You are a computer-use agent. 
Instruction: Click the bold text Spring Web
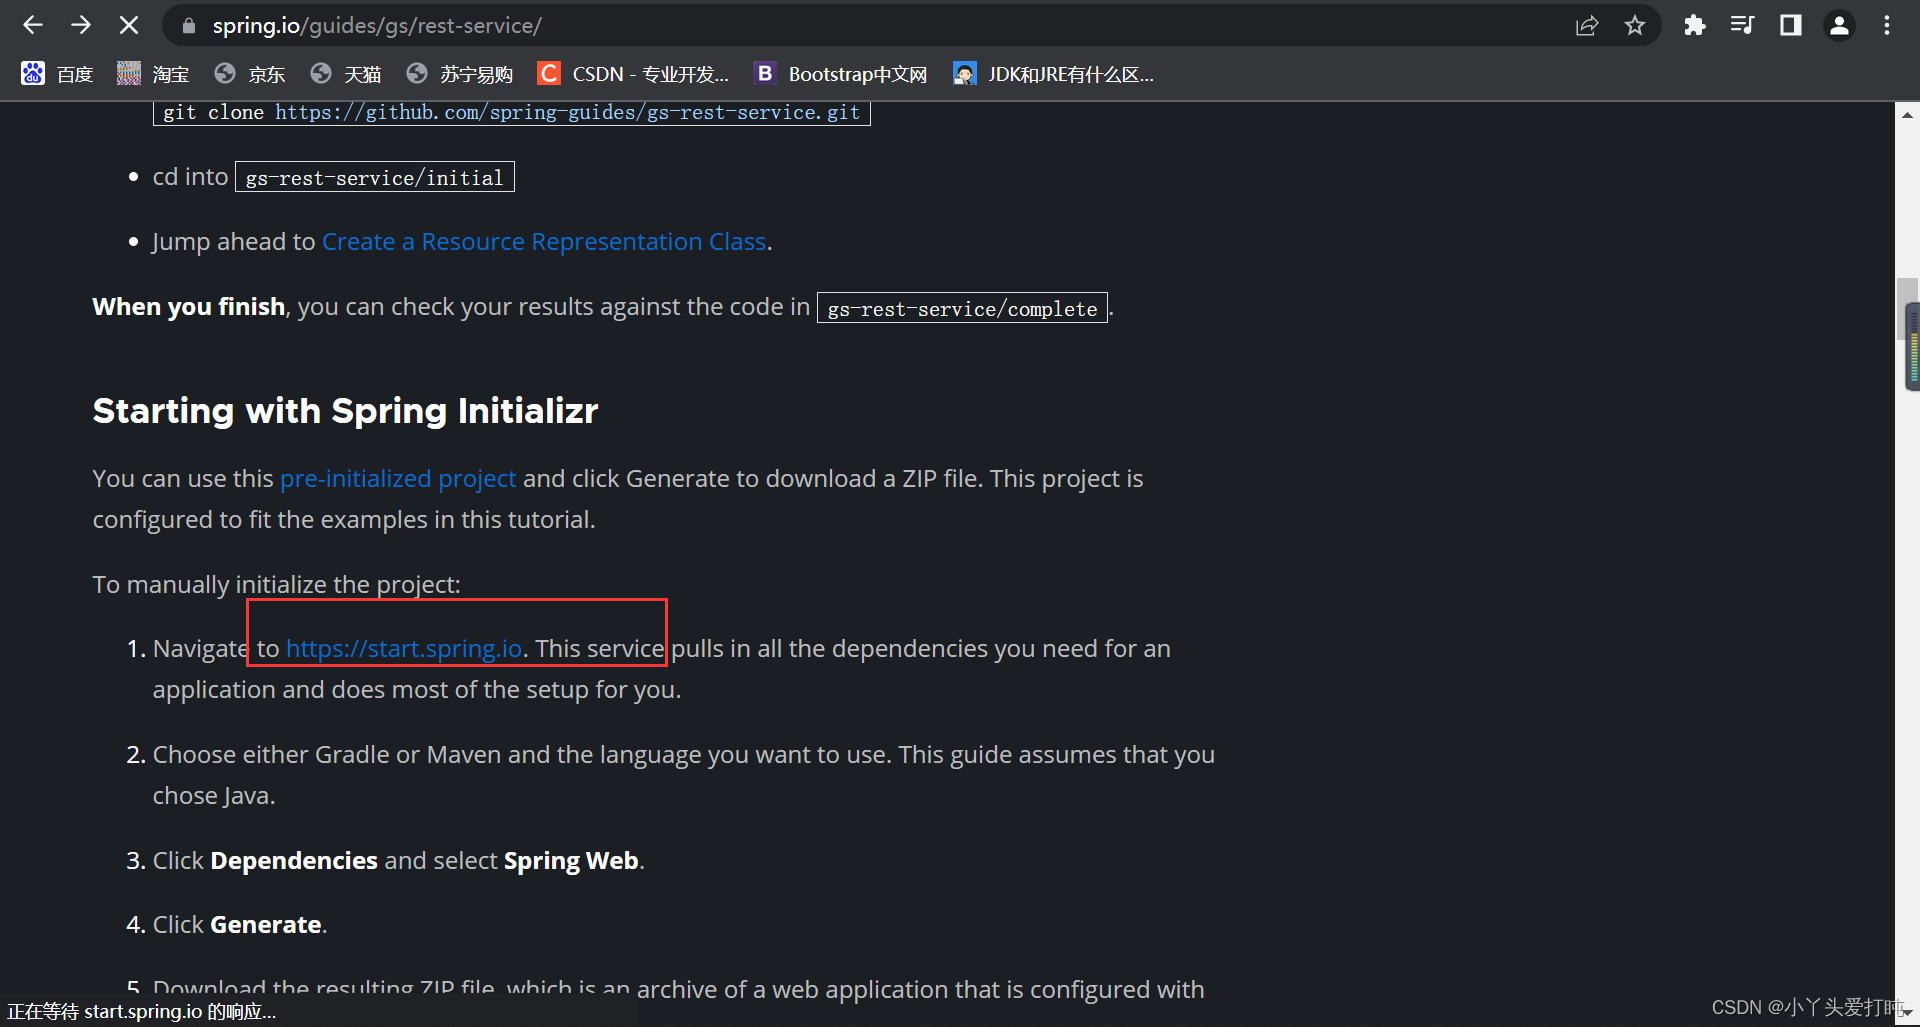coord(571,861)
